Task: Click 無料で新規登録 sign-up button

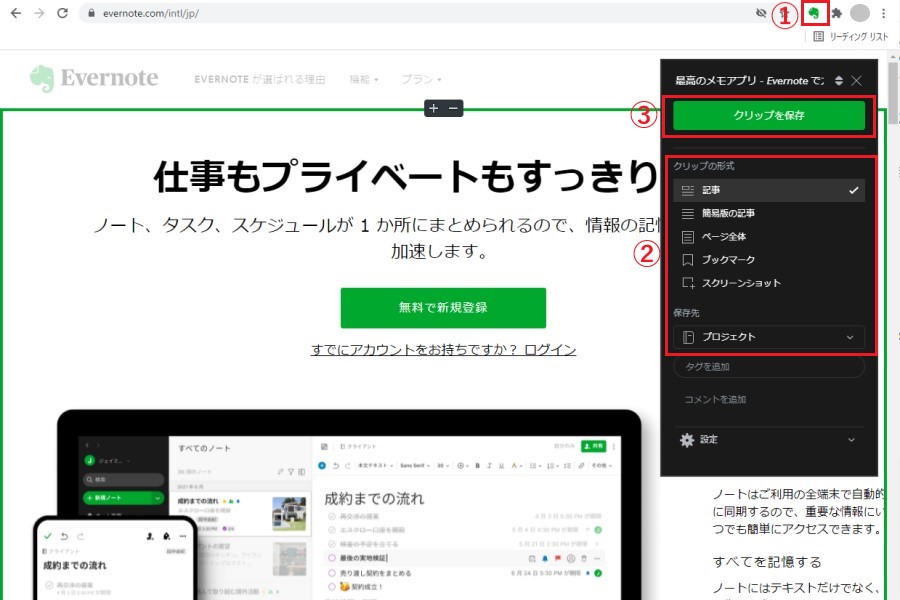Action: (443, 308)
